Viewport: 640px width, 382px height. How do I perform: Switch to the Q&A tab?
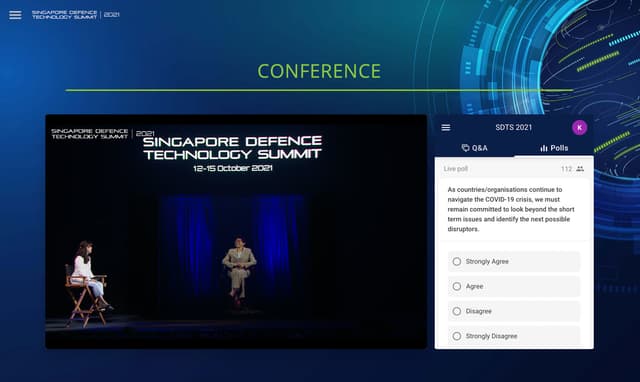(x=474, y=148)
